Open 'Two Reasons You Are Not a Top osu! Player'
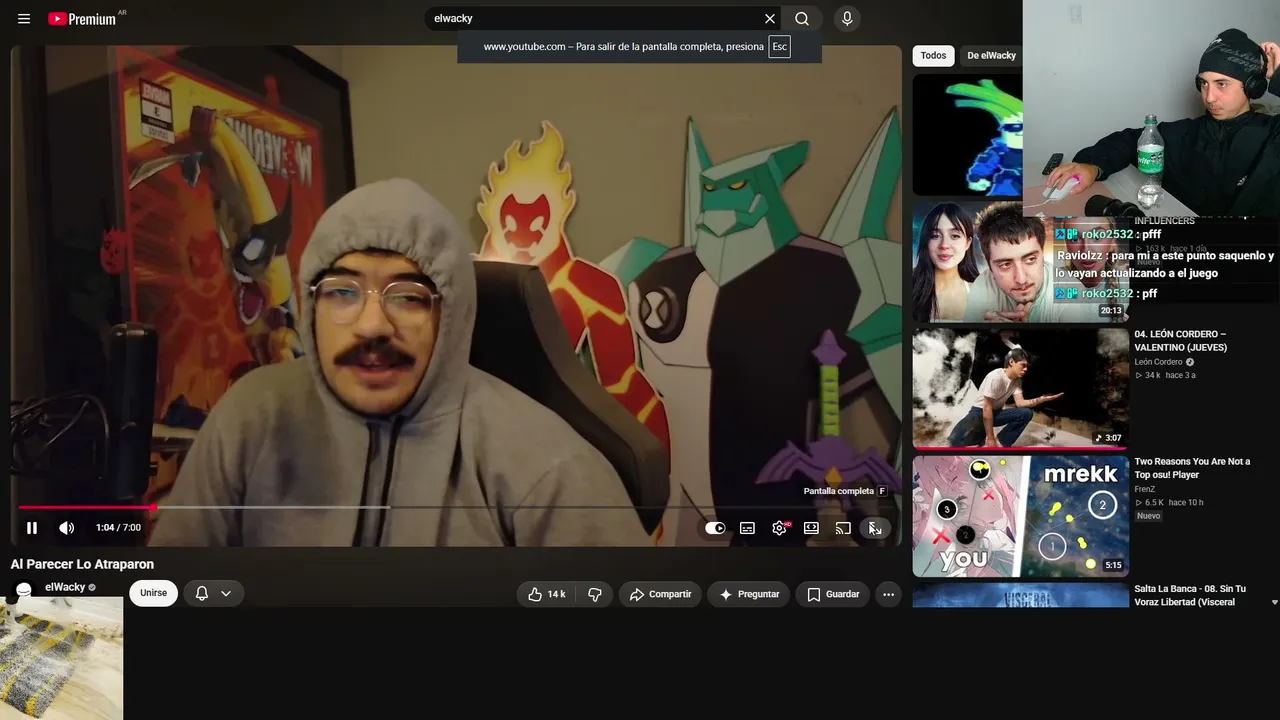1280x720 pixels. point(1192,468)
